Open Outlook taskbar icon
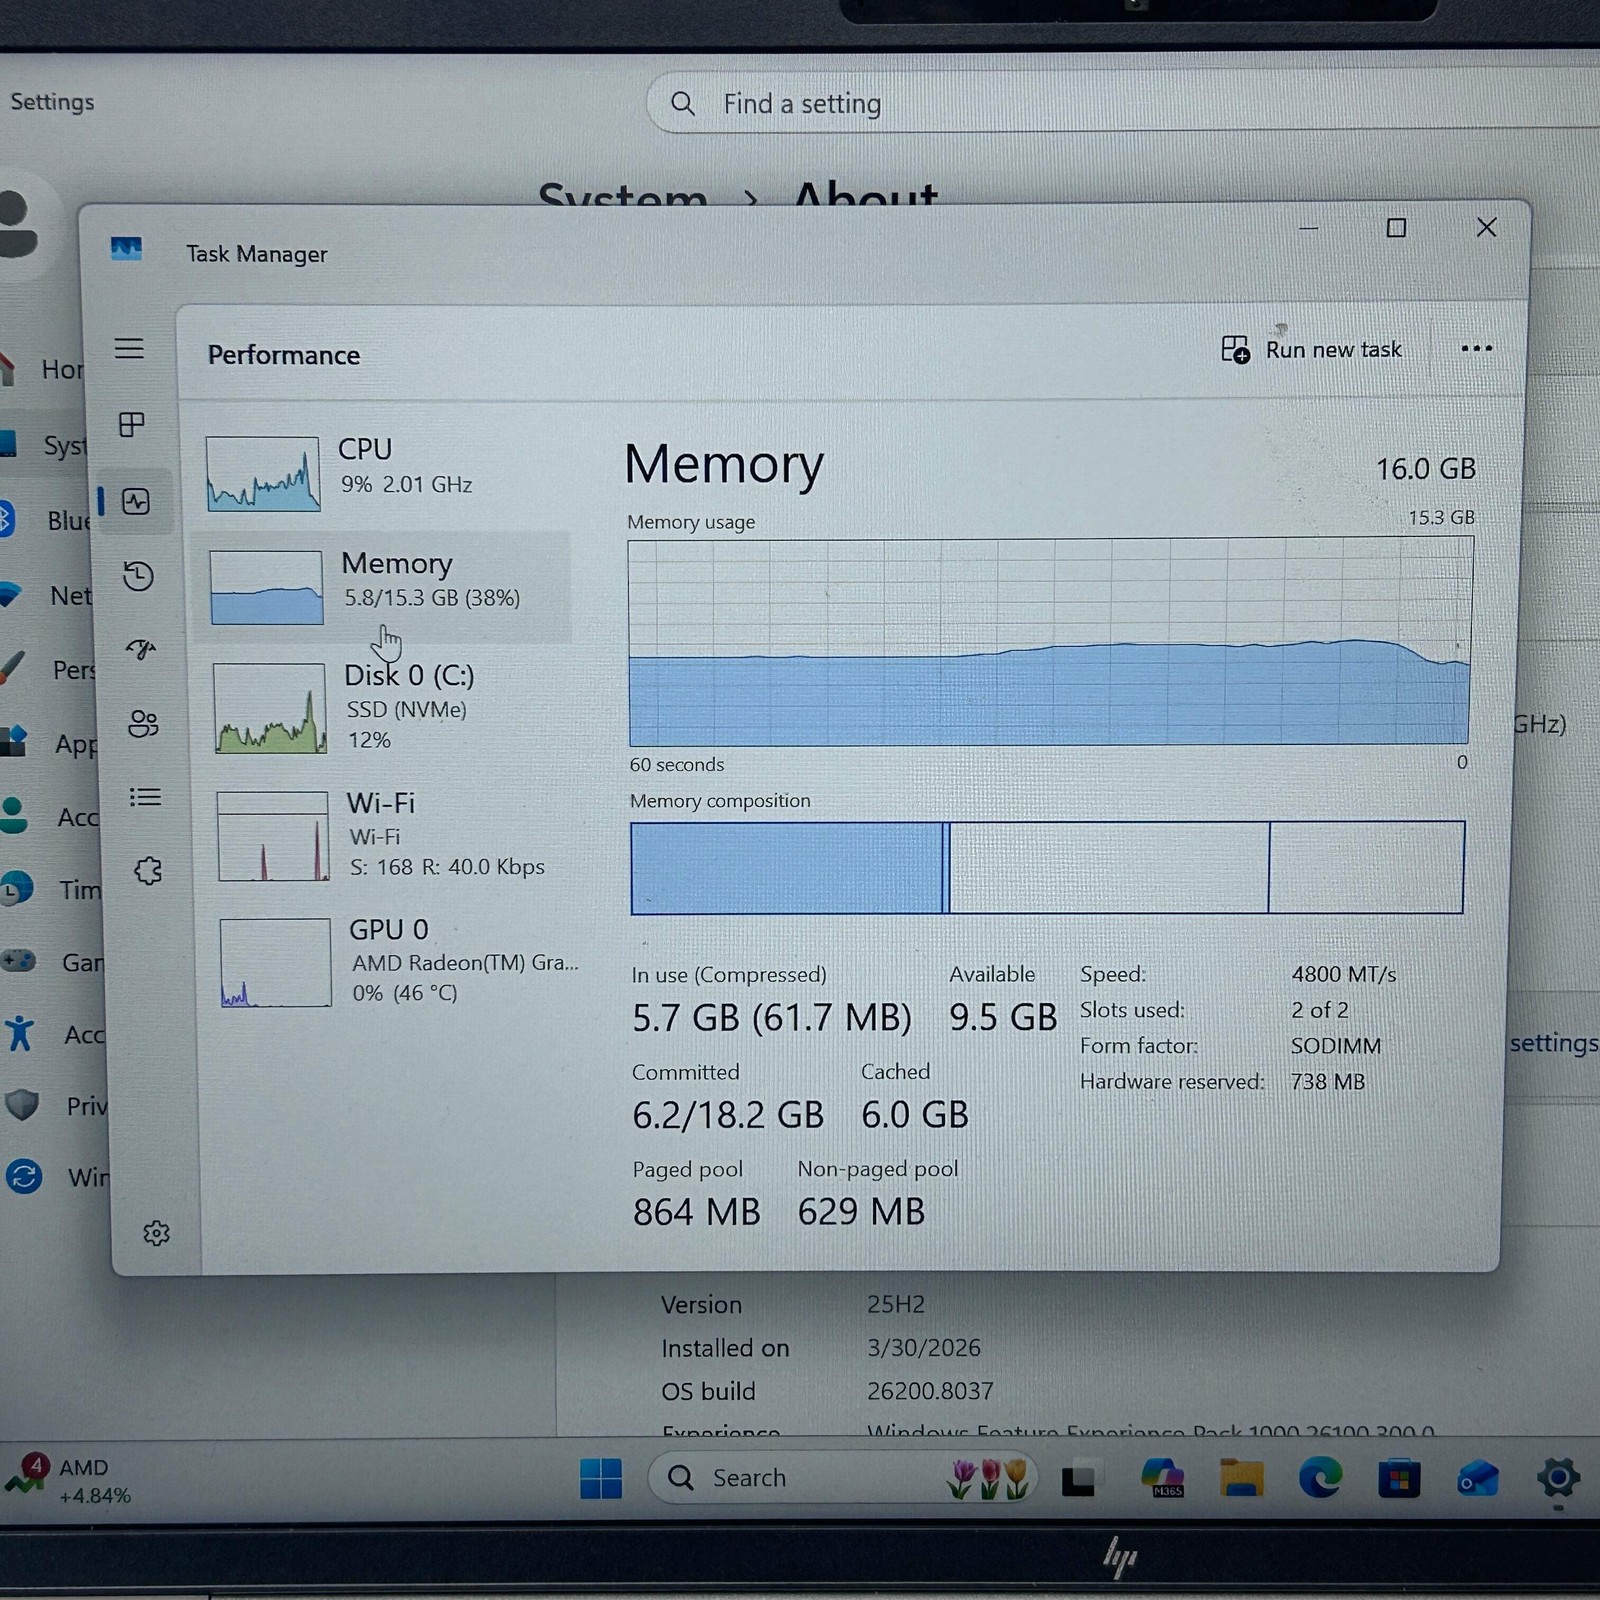This screenshot has height=1600, width=1600. coord(1477,1478)
